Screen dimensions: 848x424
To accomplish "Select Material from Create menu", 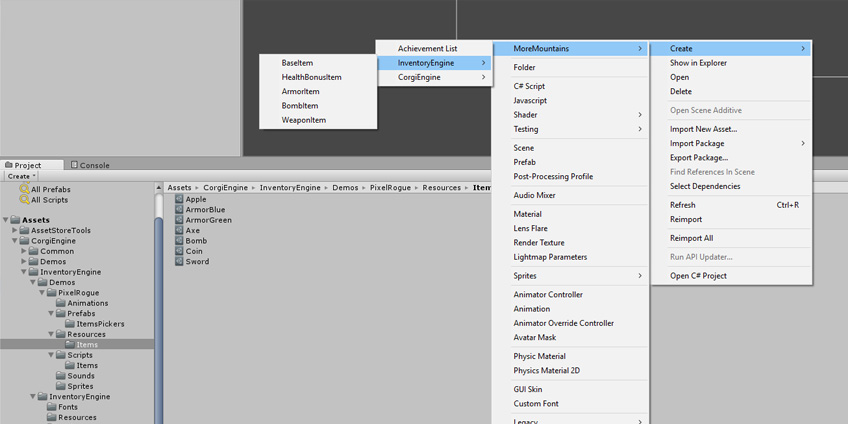I will [570, 214].
